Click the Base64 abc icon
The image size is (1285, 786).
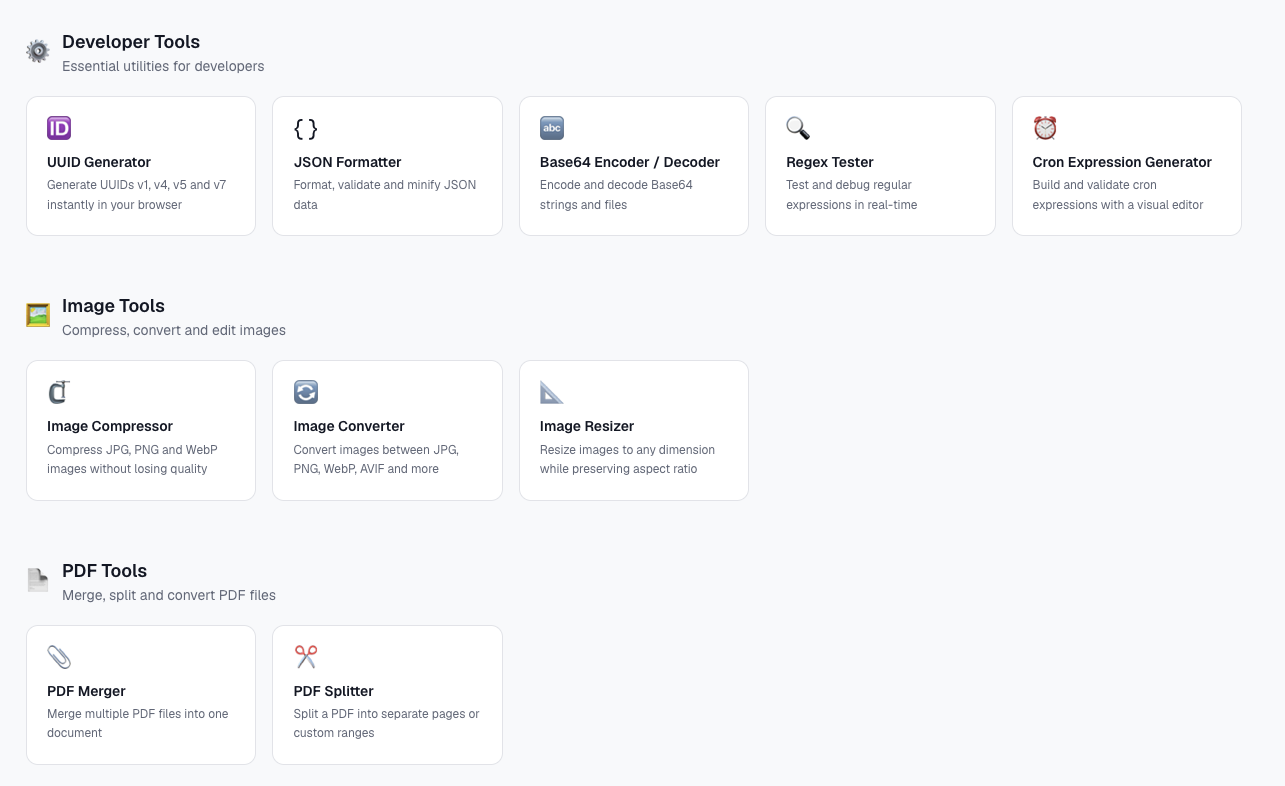coord(552,128)
